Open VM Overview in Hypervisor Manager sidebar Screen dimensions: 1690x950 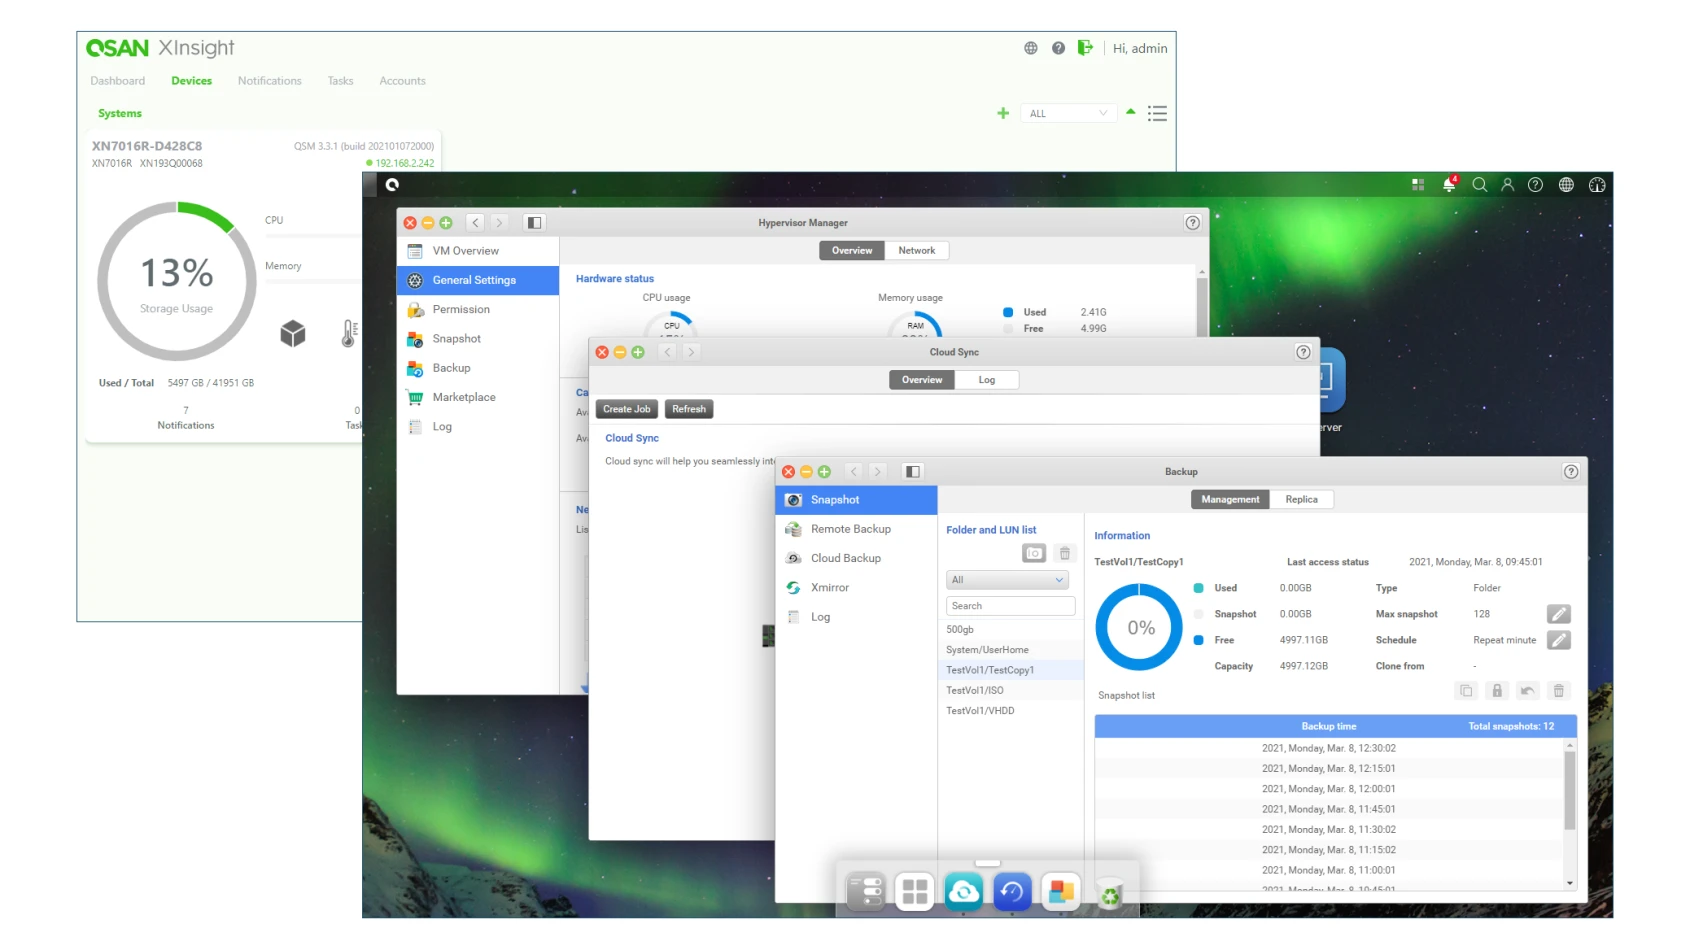pos(478,251)
